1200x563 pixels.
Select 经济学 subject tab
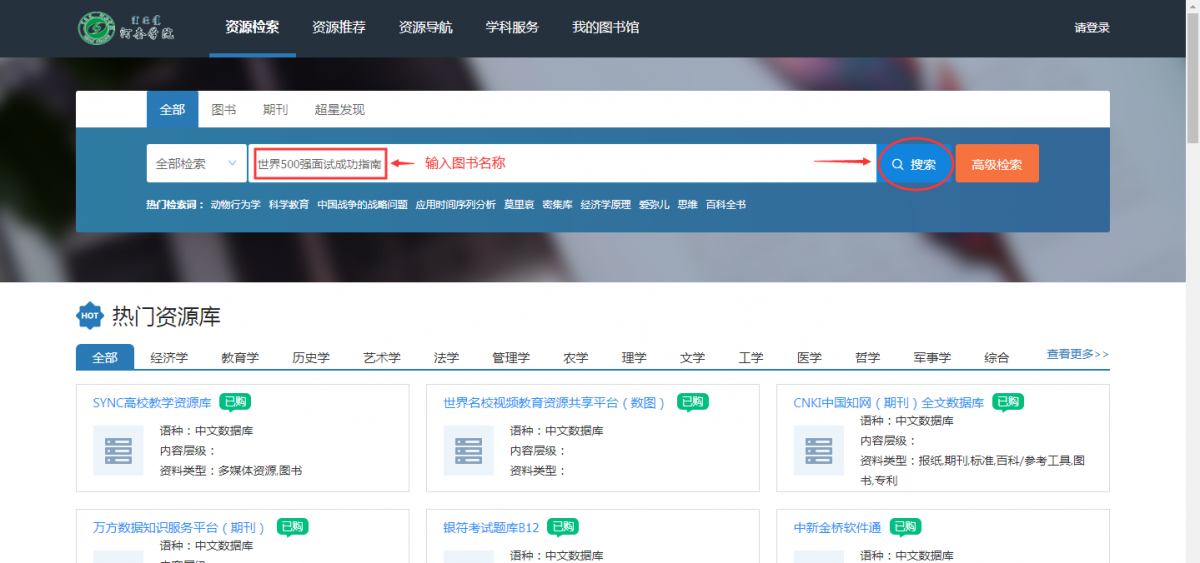(x=169, y=357)
